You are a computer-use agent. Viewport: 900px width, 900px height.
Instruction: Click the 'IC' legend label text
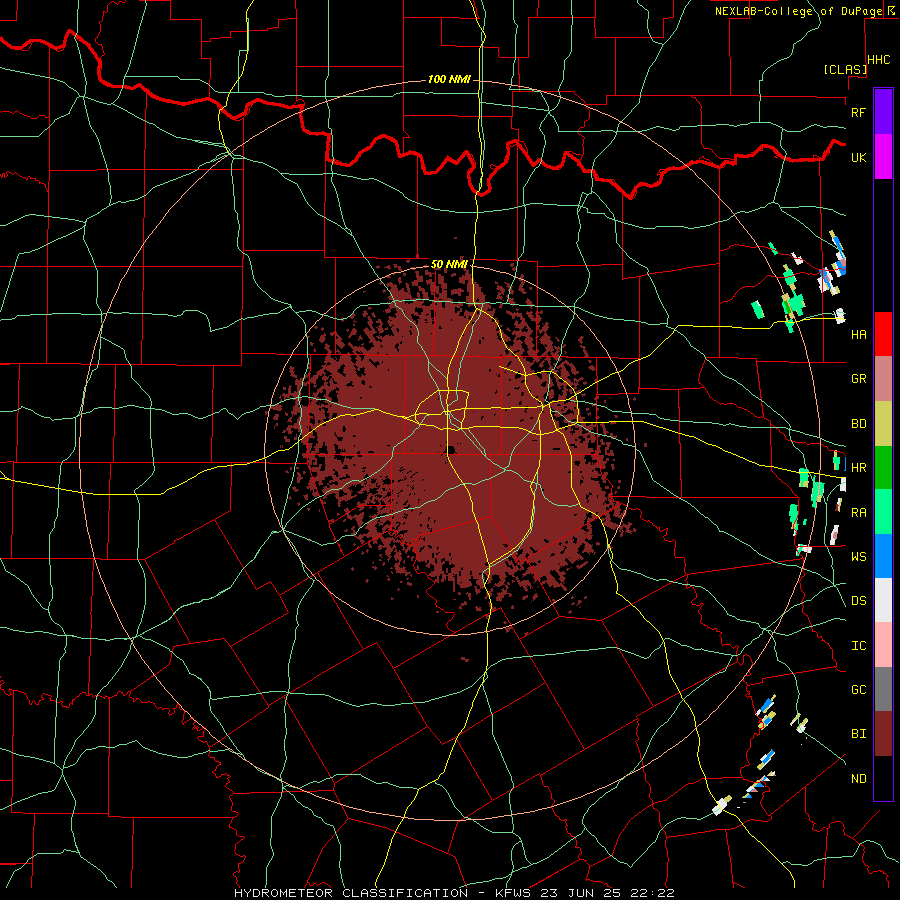coord(858,646)
